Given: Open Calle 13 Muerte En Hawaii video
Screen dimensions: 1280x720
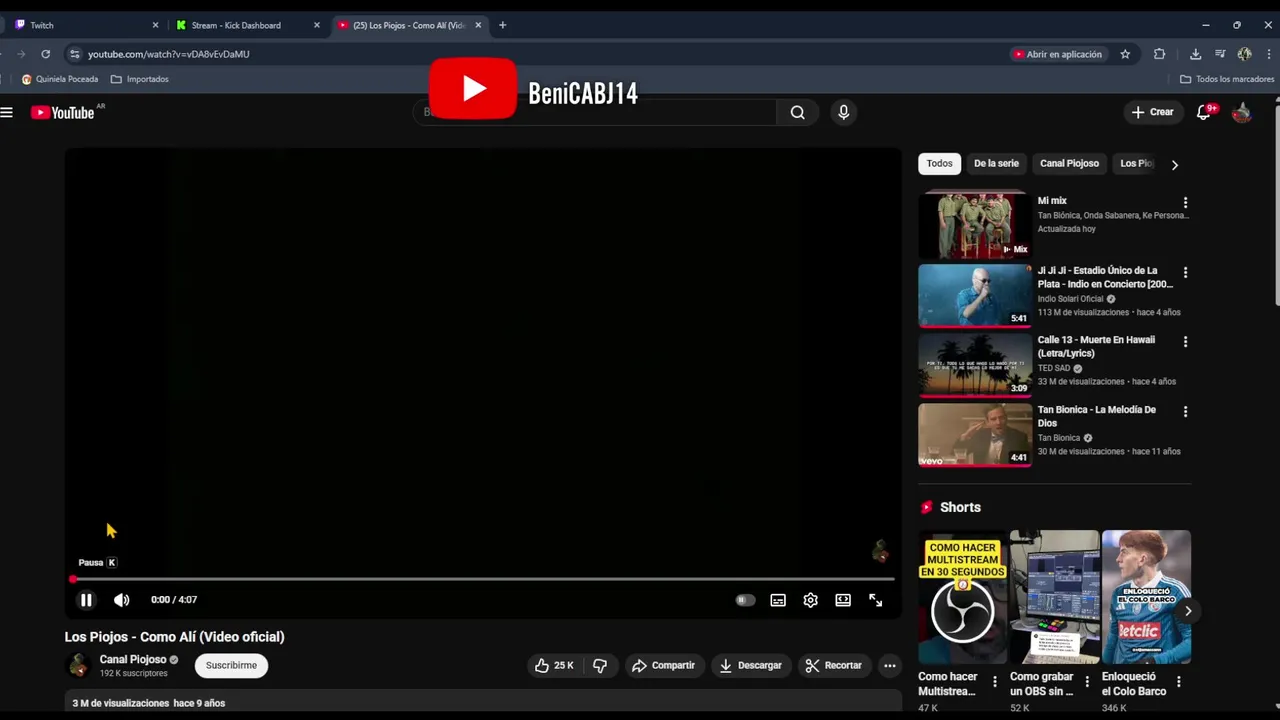Looking at the screenshot, I should tap(975, 365).
